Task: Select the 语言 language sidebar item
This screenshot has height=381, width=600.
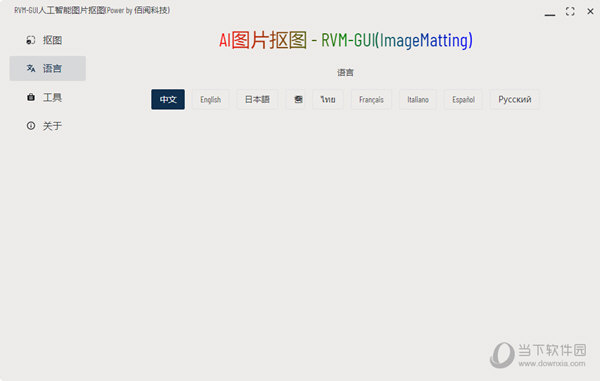Action: [47, 68]
